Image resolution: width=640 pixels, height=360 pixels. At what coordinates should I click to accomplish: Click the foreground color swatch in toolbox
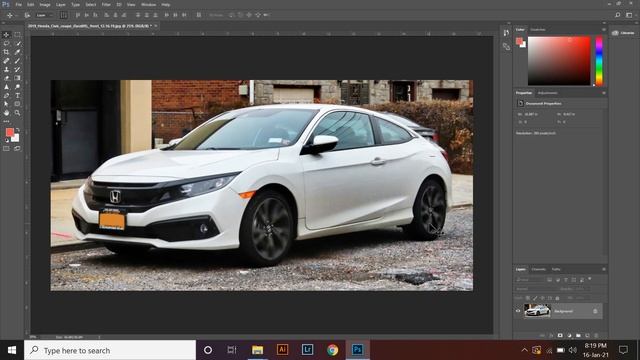point(9,132)
